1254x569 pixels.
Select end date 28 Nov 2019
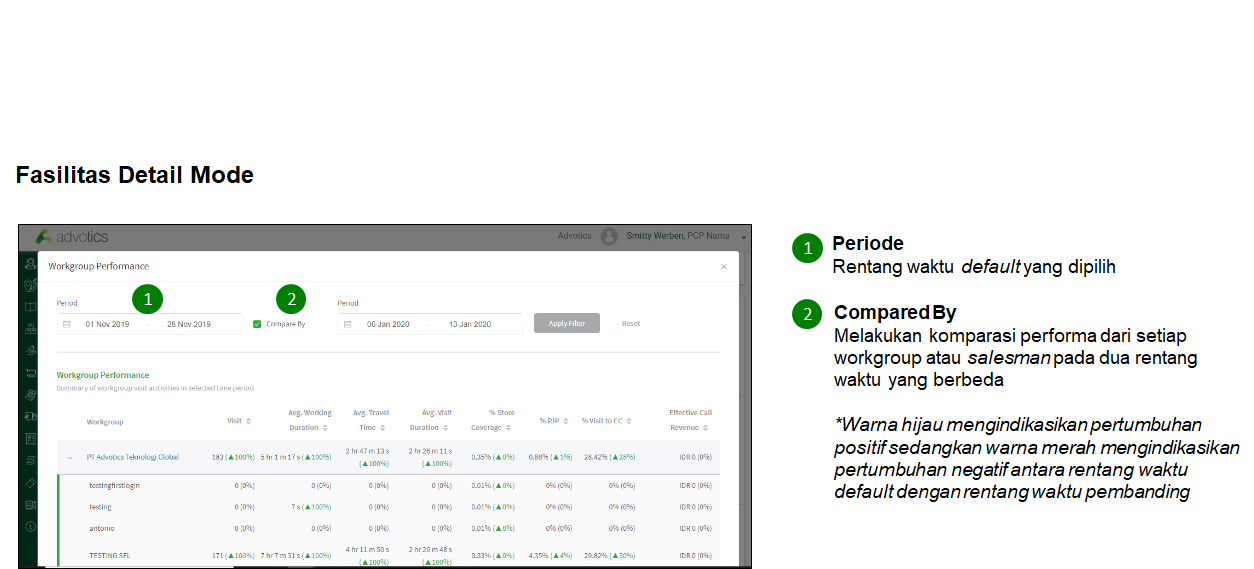click(x=189, y=324)
